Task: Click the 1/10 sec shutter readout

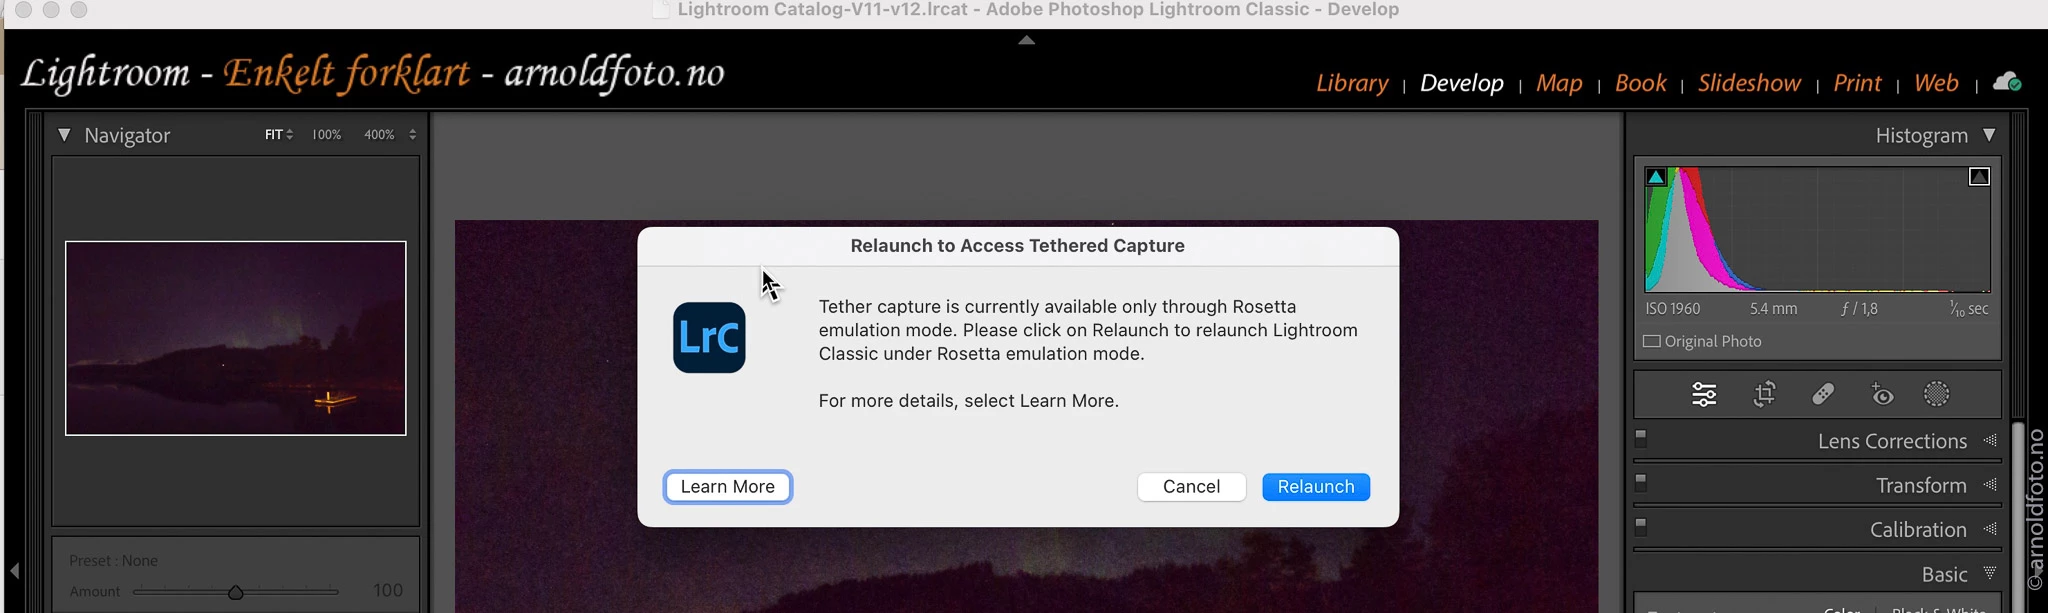Action: 1968,309
